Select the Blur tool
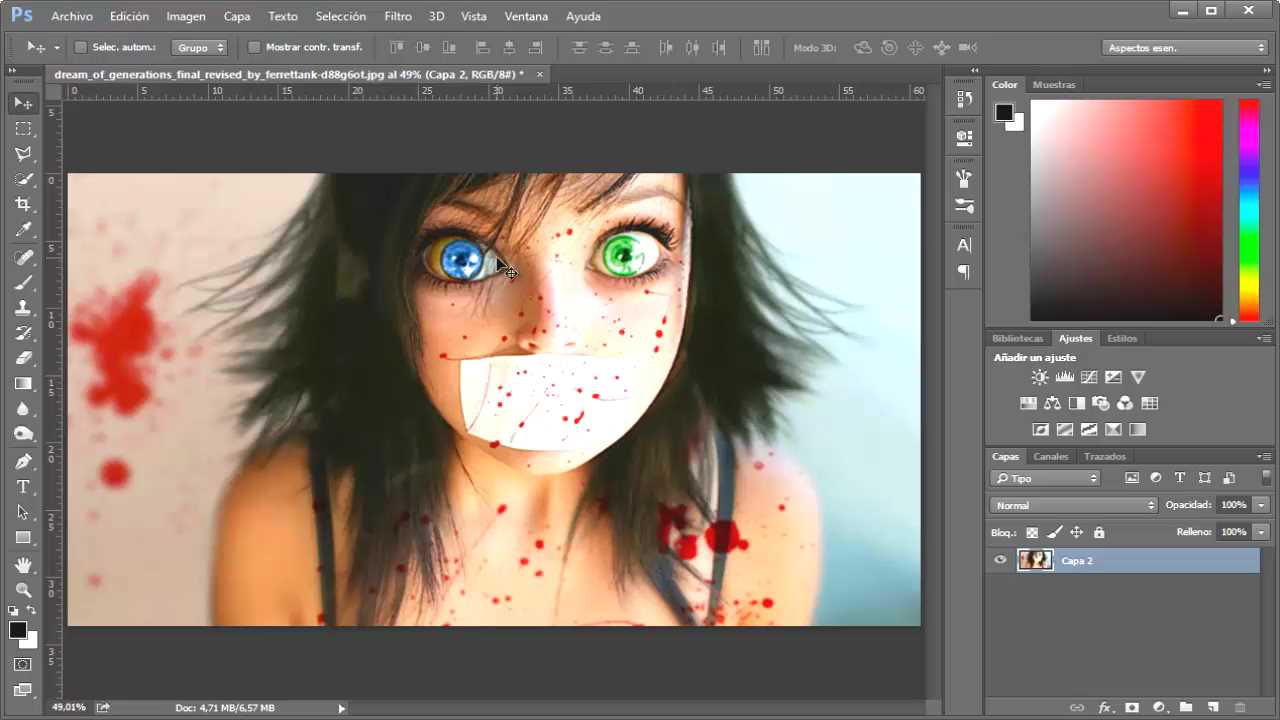This screenshot has height=720, width=1280. click(x=23, y=409)
